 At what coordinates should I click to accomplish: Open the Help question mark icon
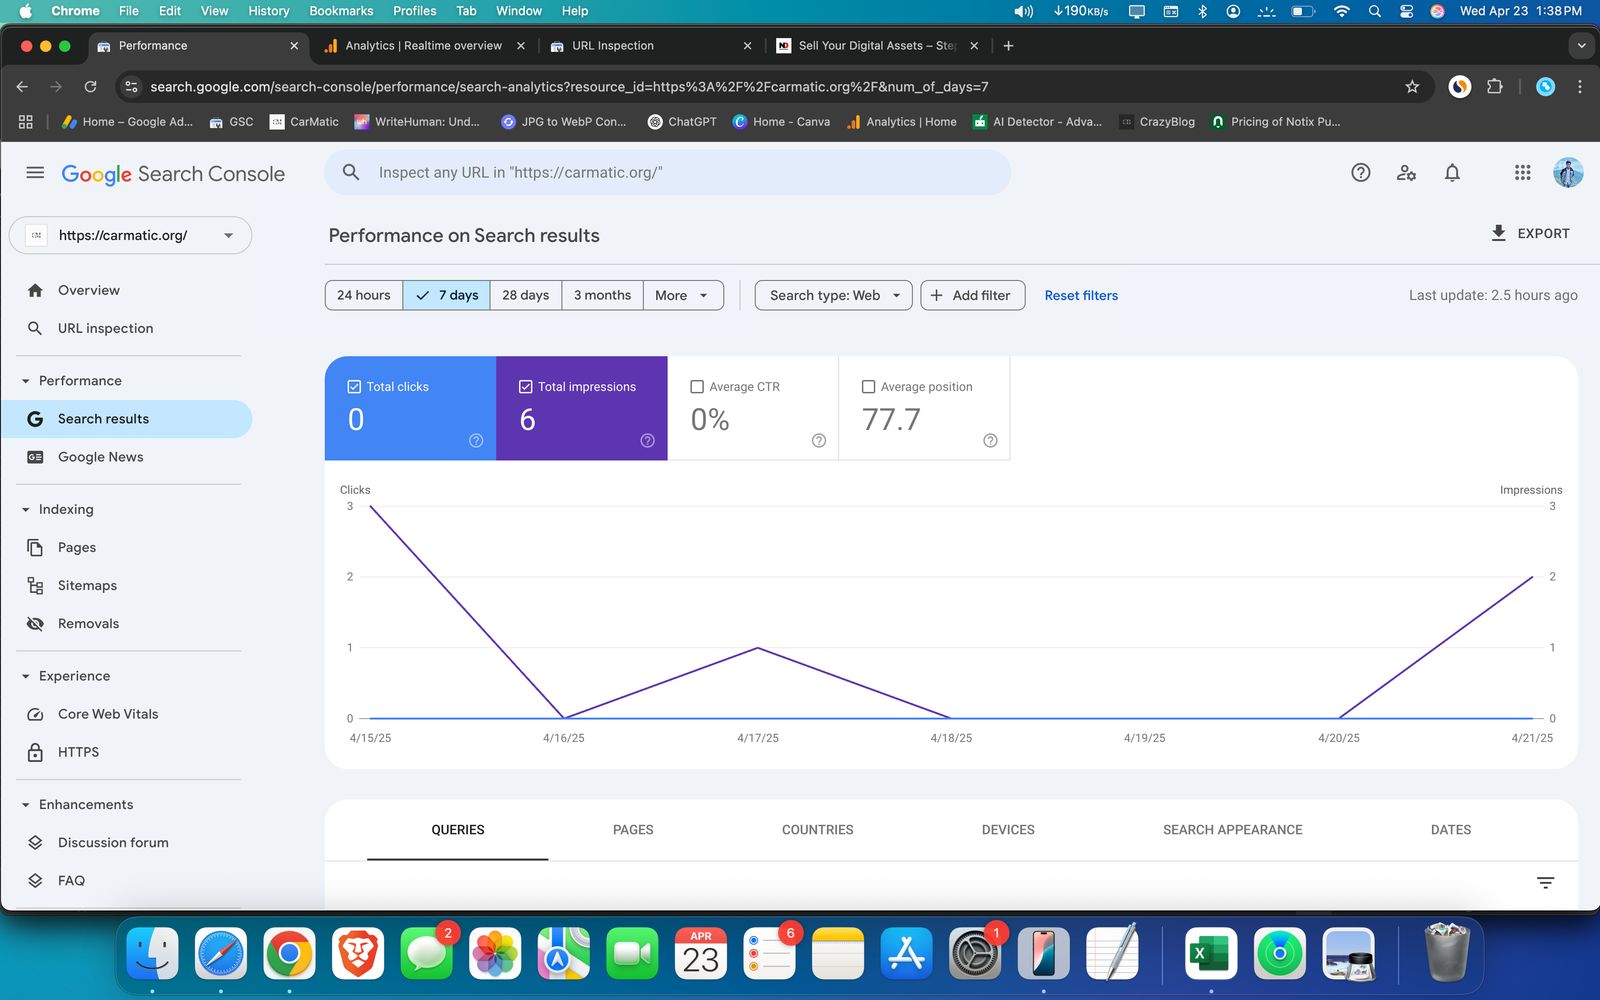click(x=1360, y=173)
